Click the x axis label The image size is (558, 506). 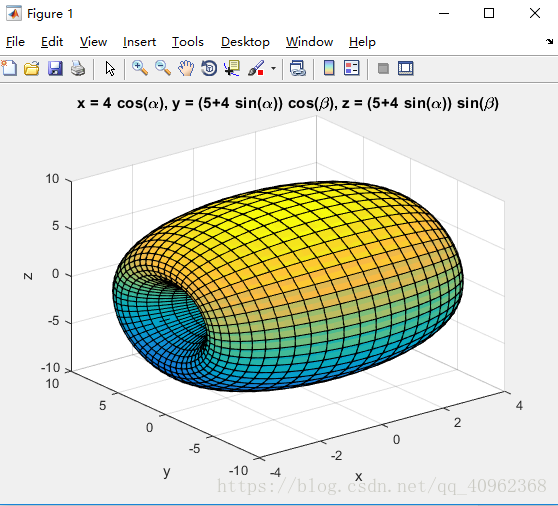[x=358, y=476]
